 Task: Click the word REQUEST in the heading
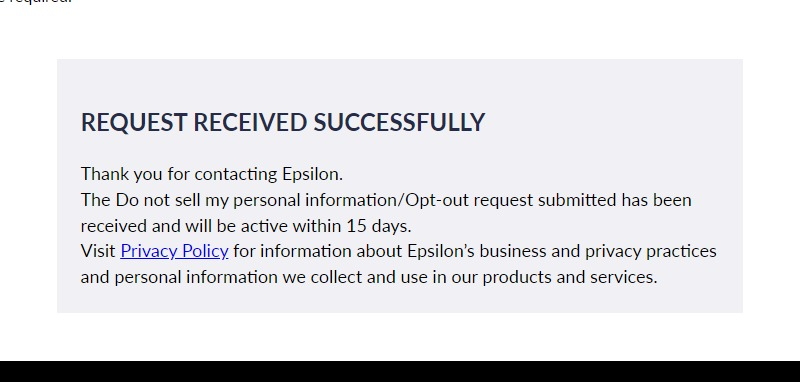coord(134,122)
